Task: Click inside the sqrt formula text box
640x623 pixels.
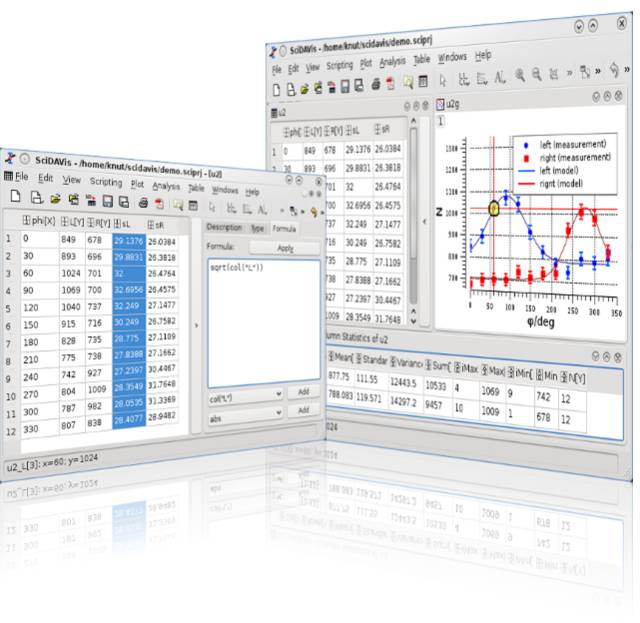Action: pyautogui.click(x=264, y=323)
